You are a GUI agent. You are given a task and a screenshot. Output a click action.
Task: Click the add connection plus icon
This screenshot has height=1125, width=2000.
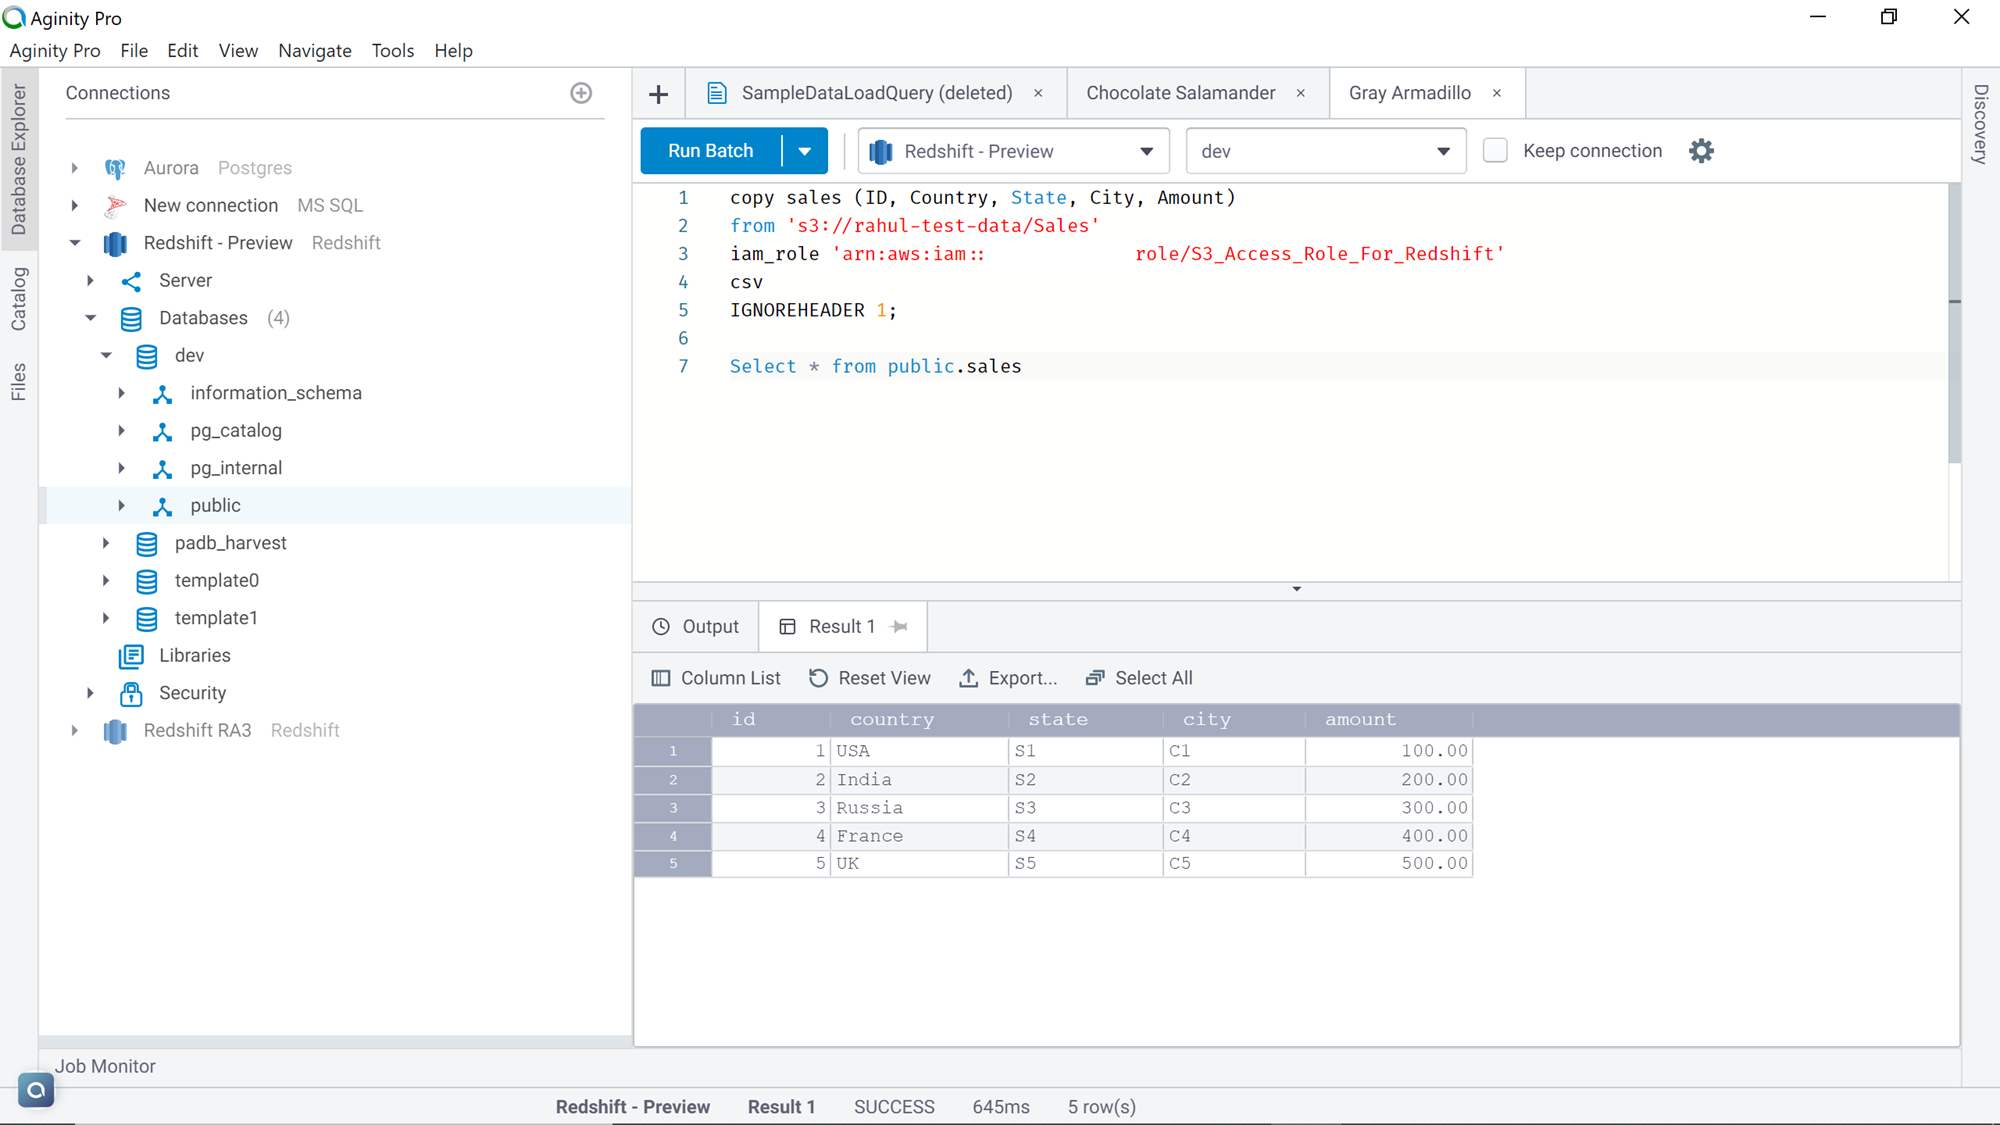(x=581, y=93)
